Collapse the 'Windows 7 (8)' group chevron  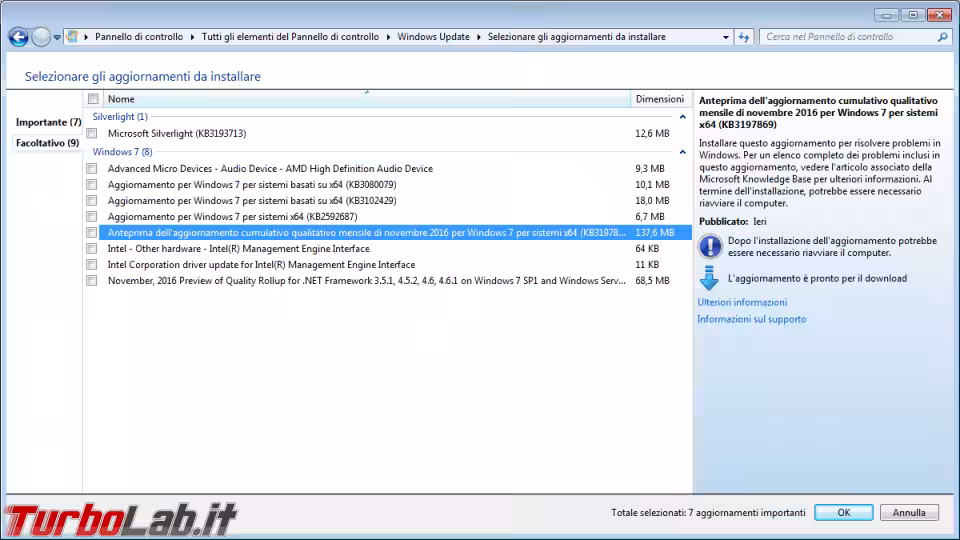tap(683, 152)
